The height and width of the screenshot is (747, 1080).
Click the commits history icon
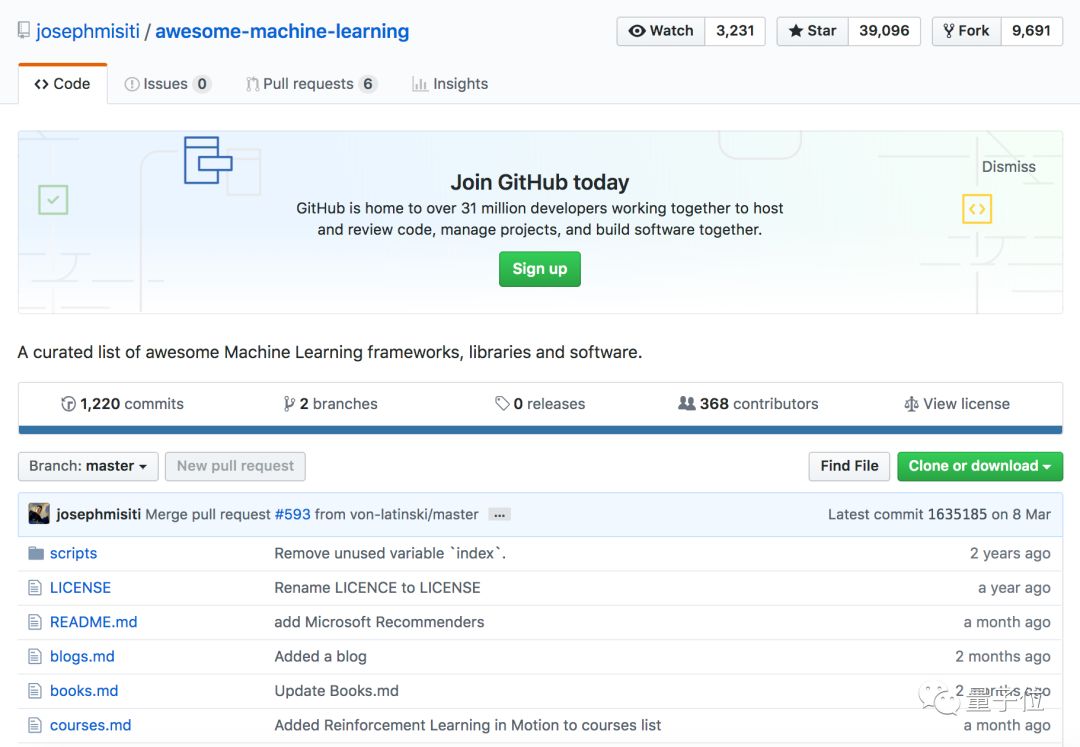coord(68,404)
